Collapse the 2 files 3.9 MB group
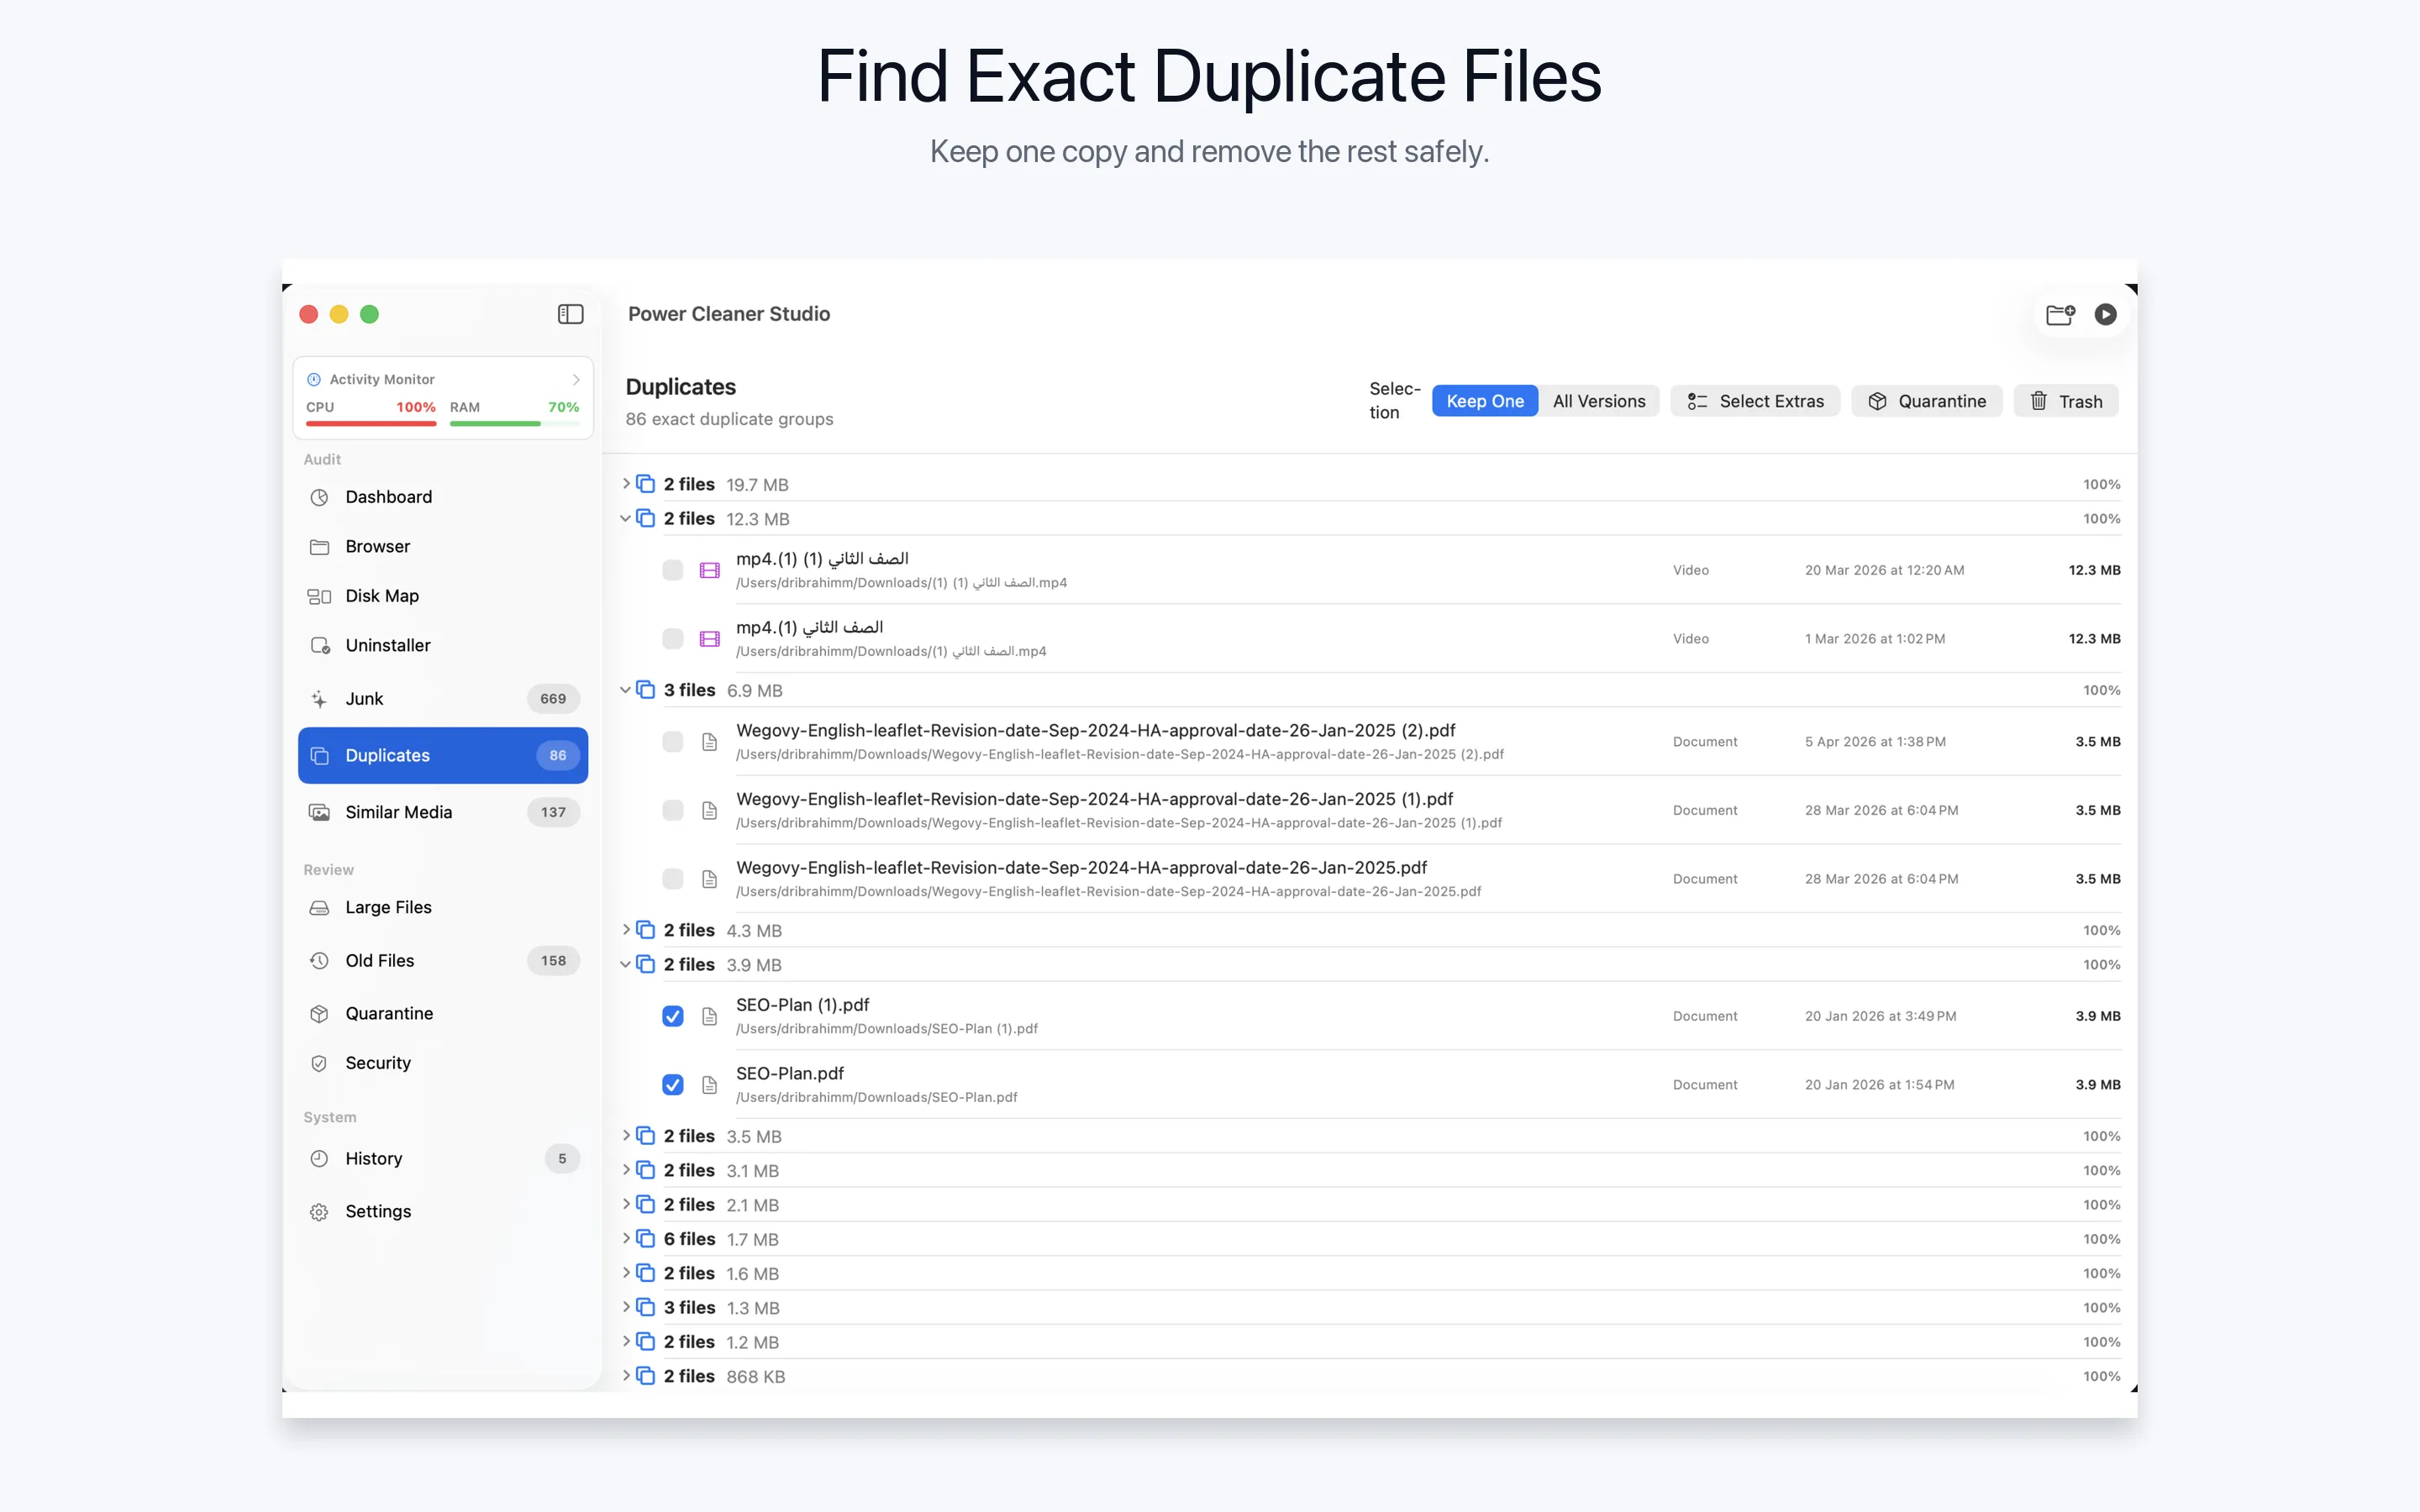Viewport: 2420px width, 1512px height. (626, 964)
